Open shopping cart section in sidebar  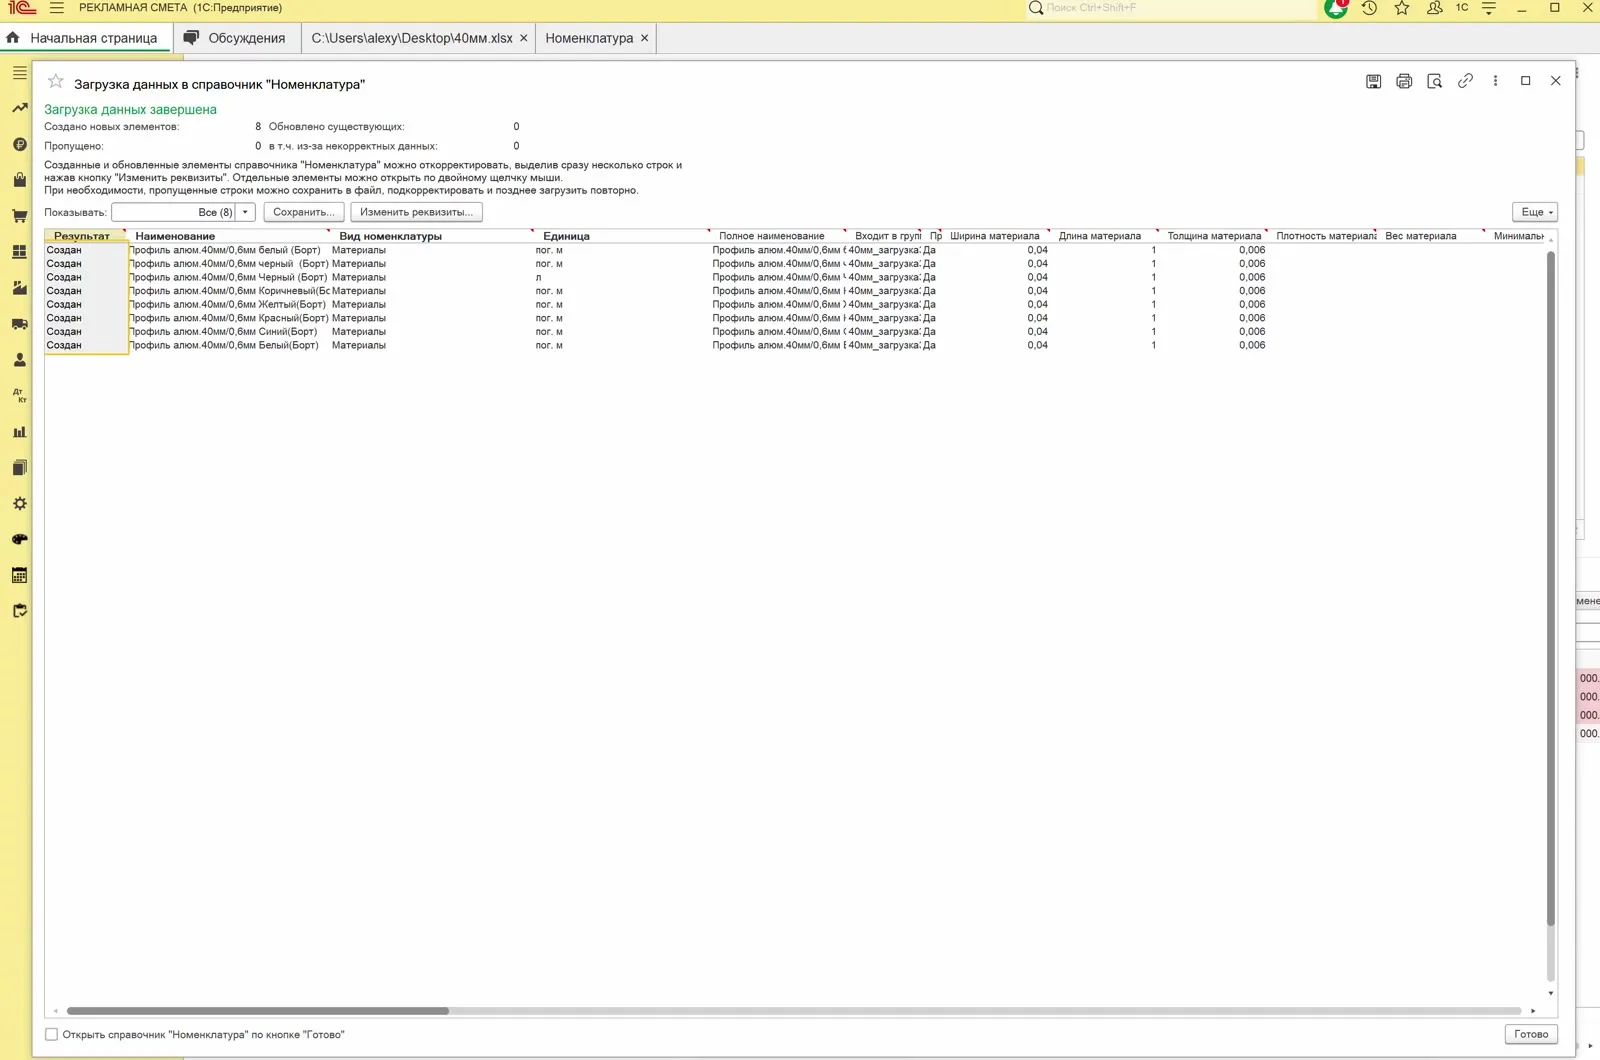(x=19, y=216)
